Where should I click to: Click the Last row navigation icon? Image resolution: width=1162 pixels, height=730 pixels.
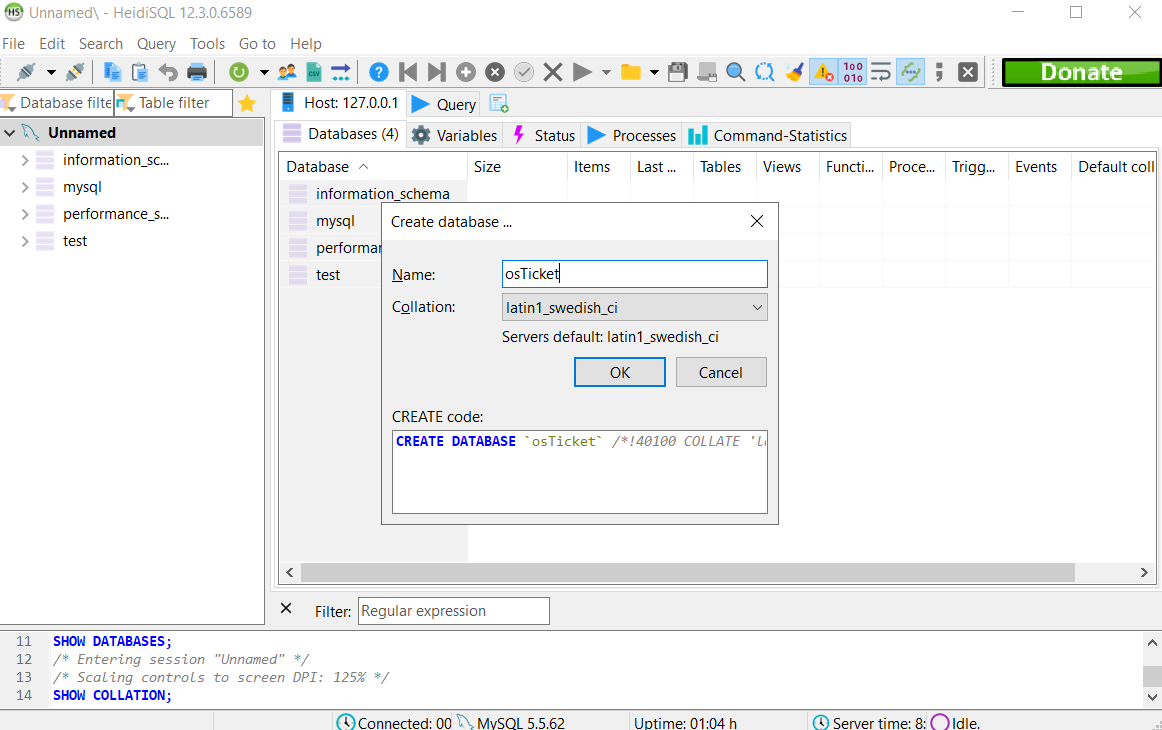[x=436, y=72]
